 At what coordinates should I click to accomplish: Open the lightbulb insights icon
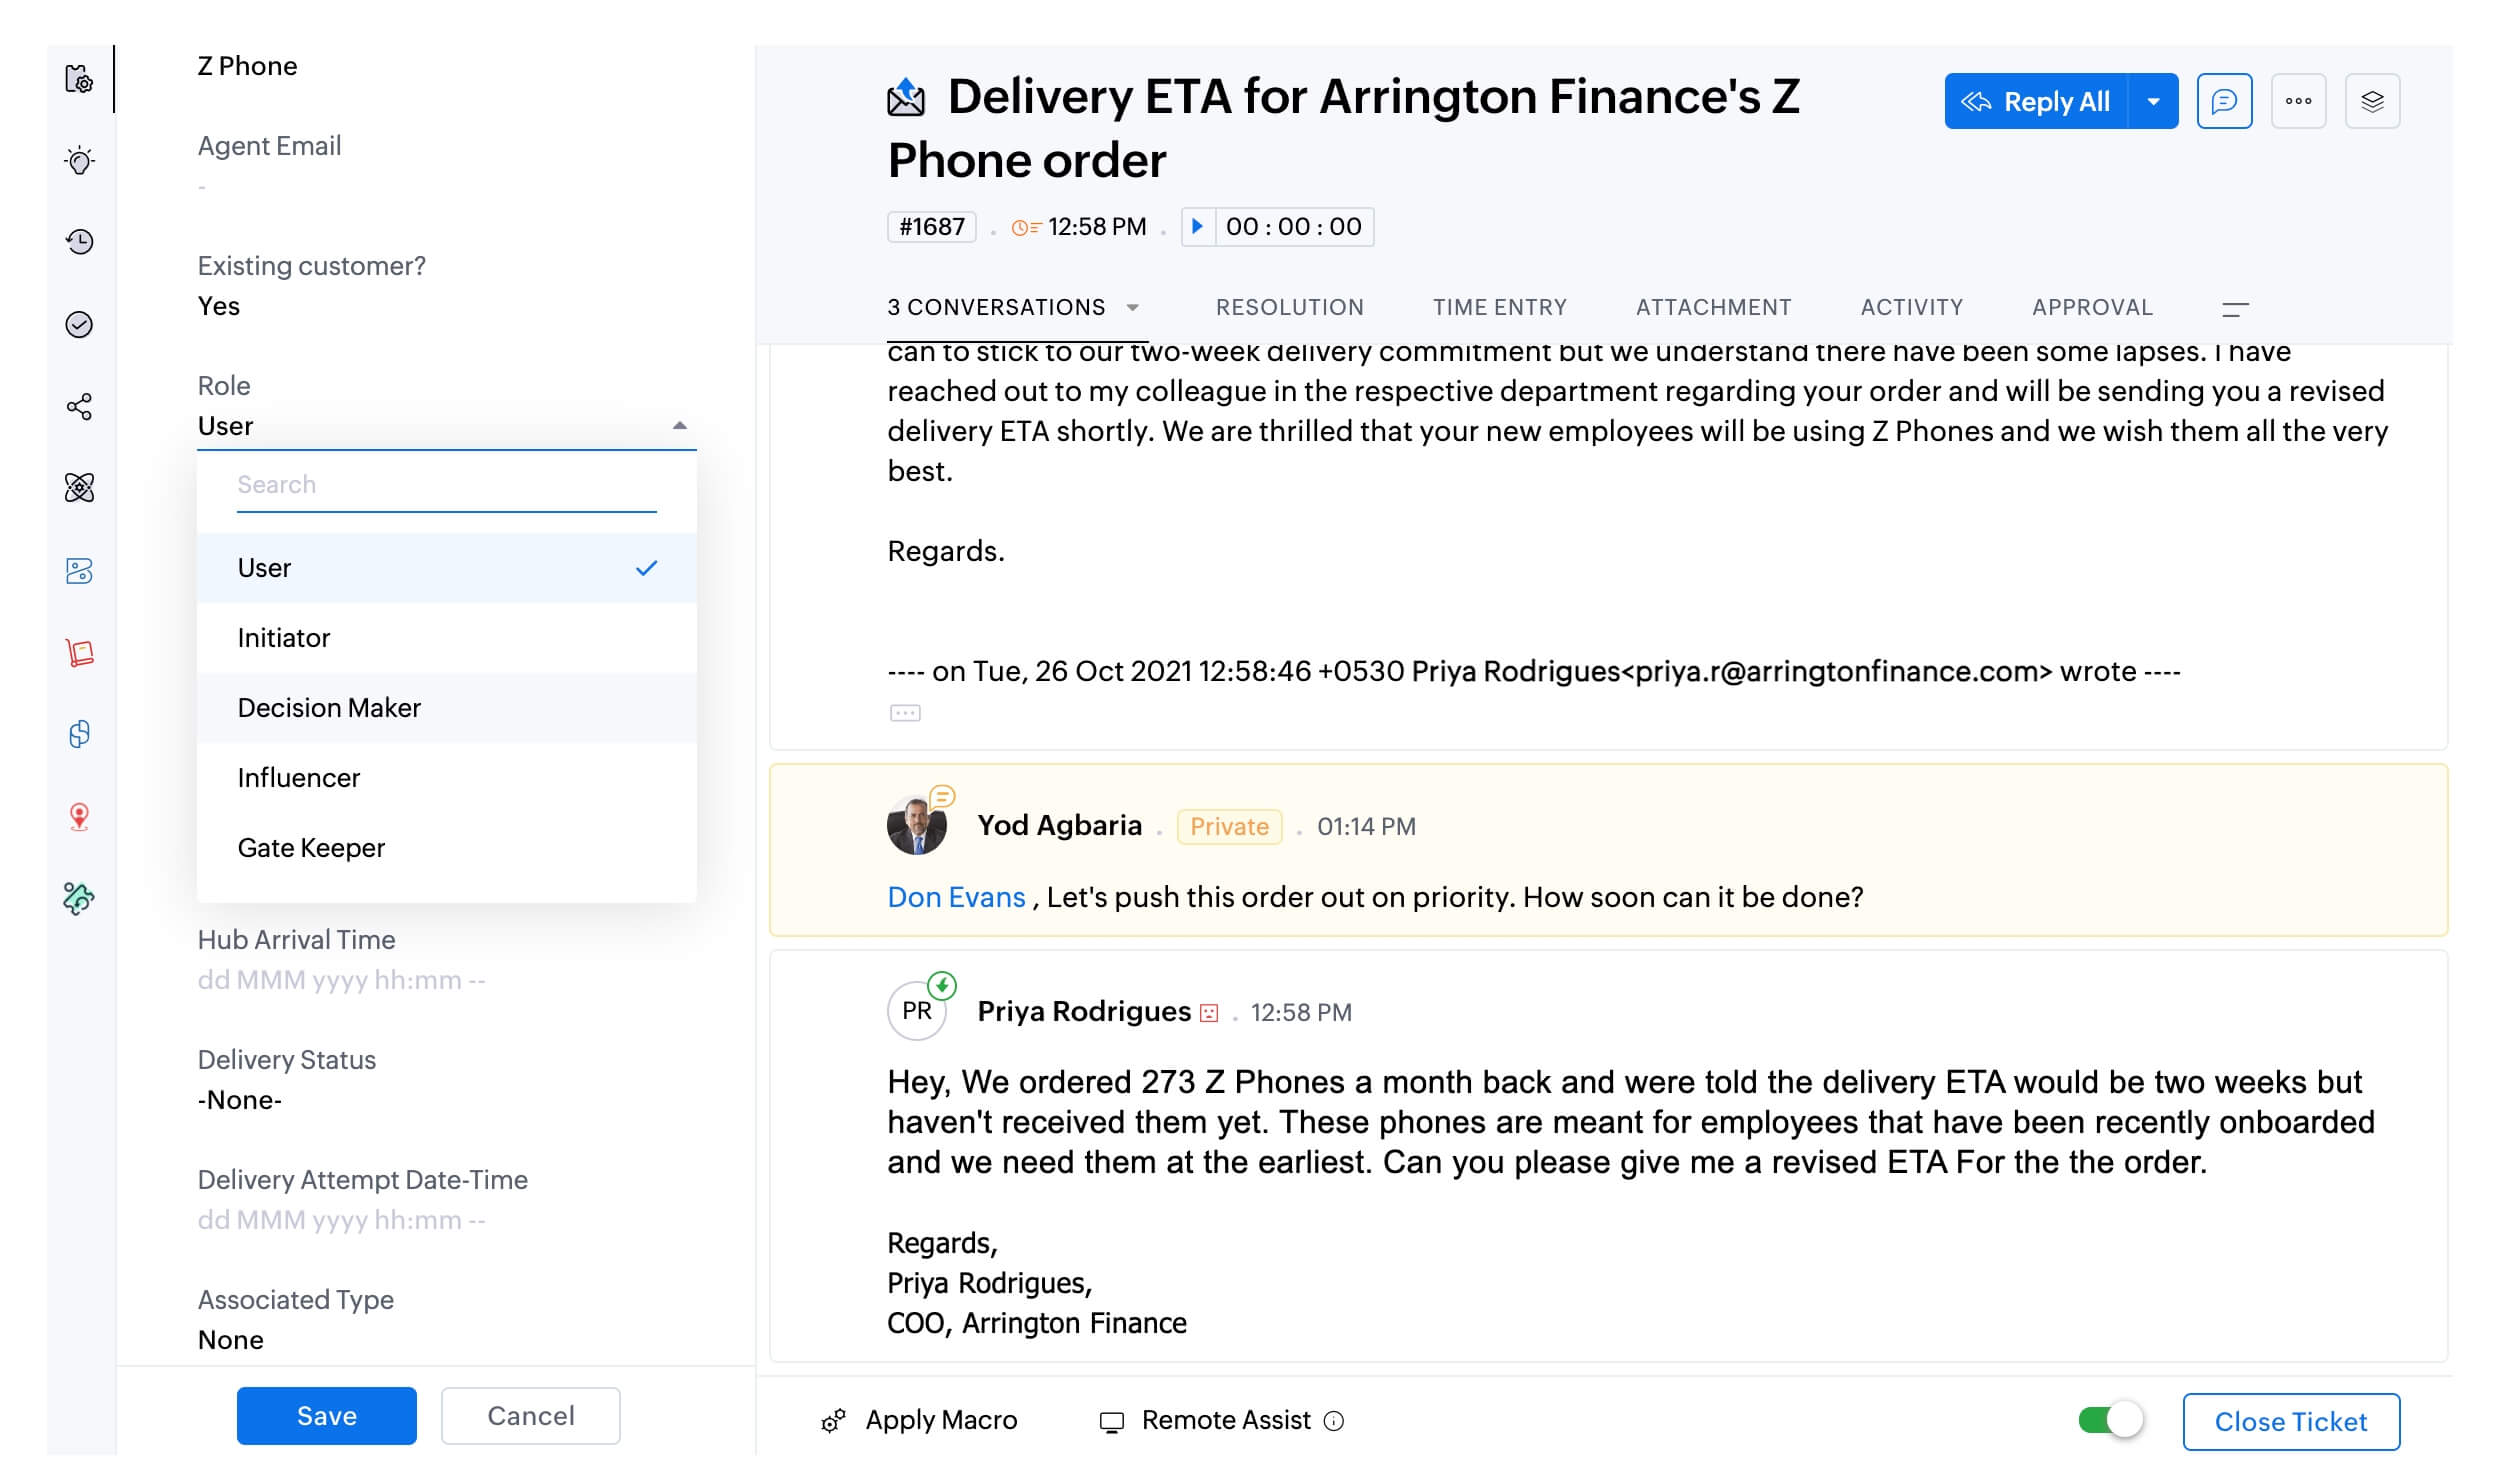point(79,161)
